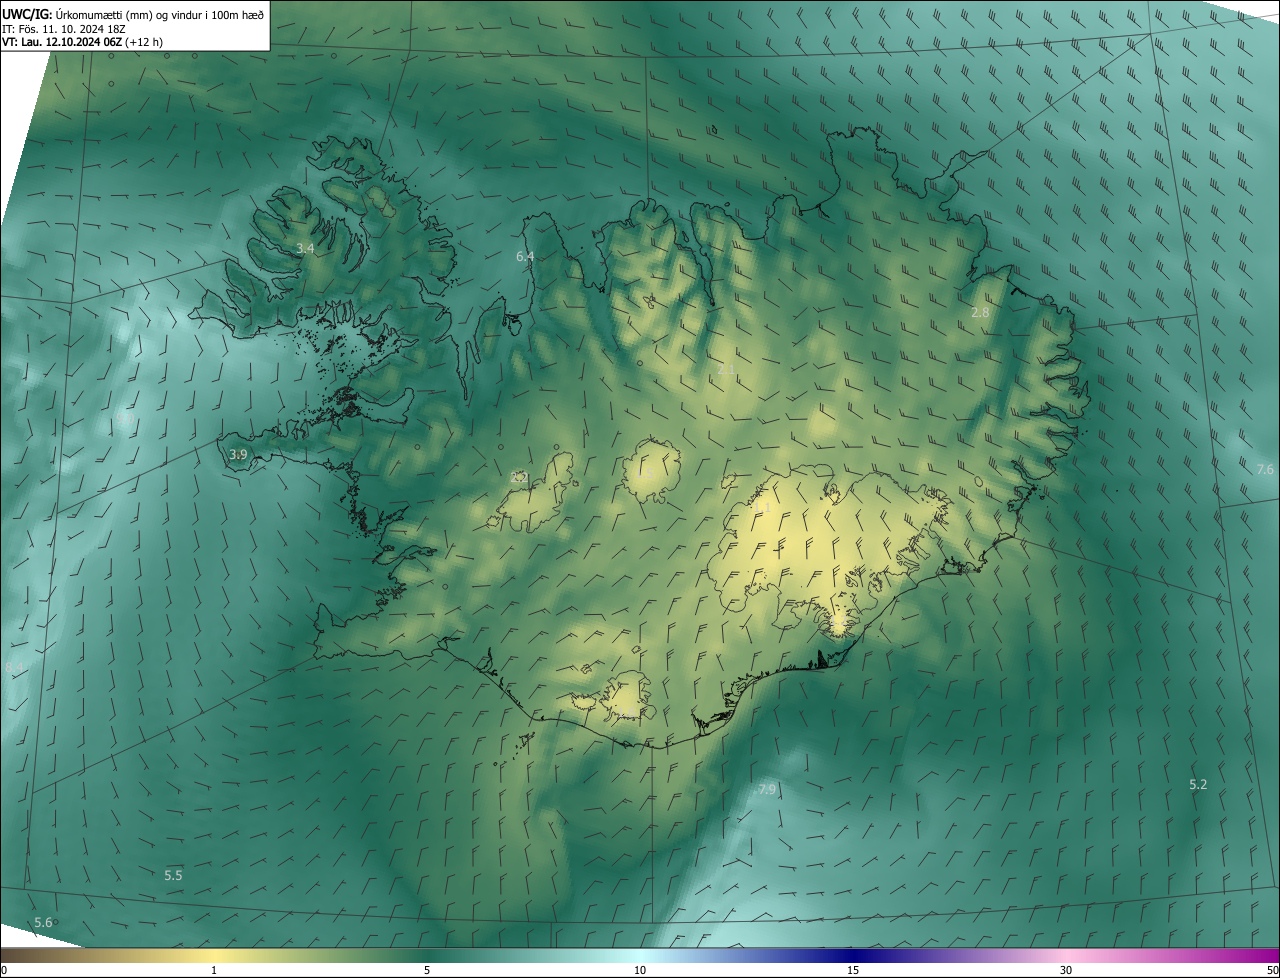Click the map value 5.6 near the bottom-left corner
Screen dimensions: 1280x978
click(x=43, y=923)
